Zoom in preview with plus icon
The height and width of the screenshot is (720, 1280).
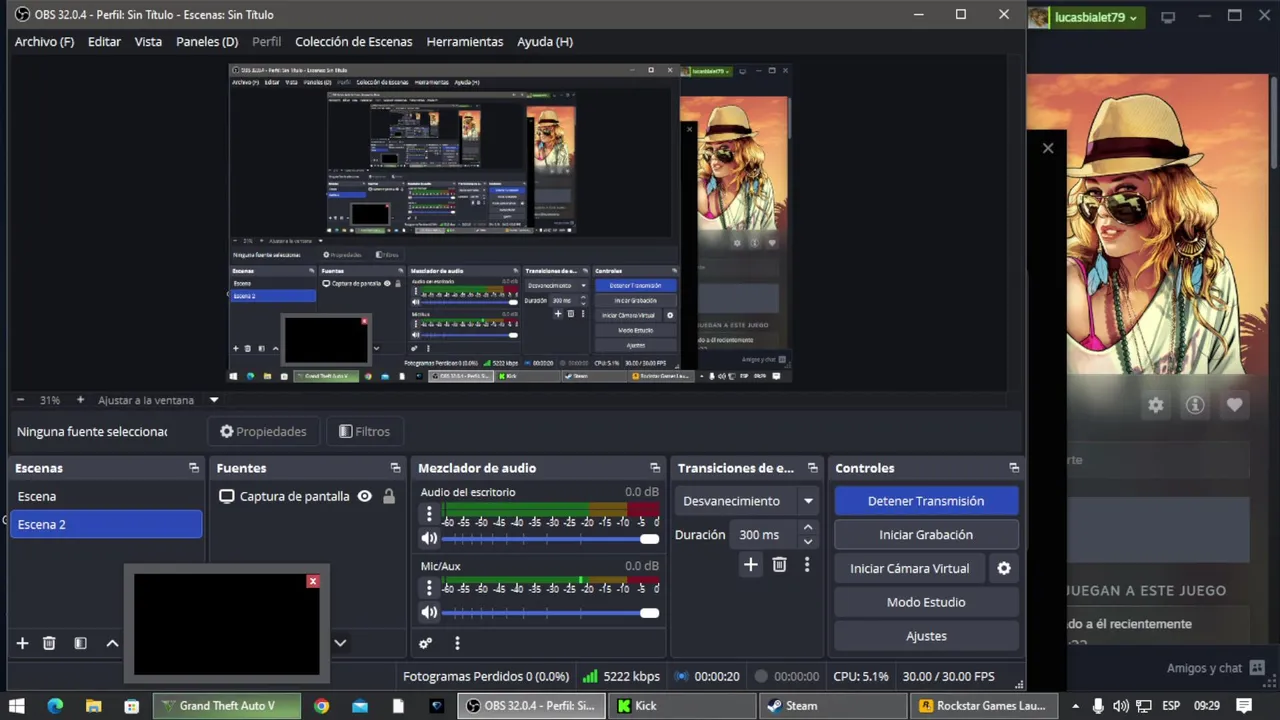[80, 400]
